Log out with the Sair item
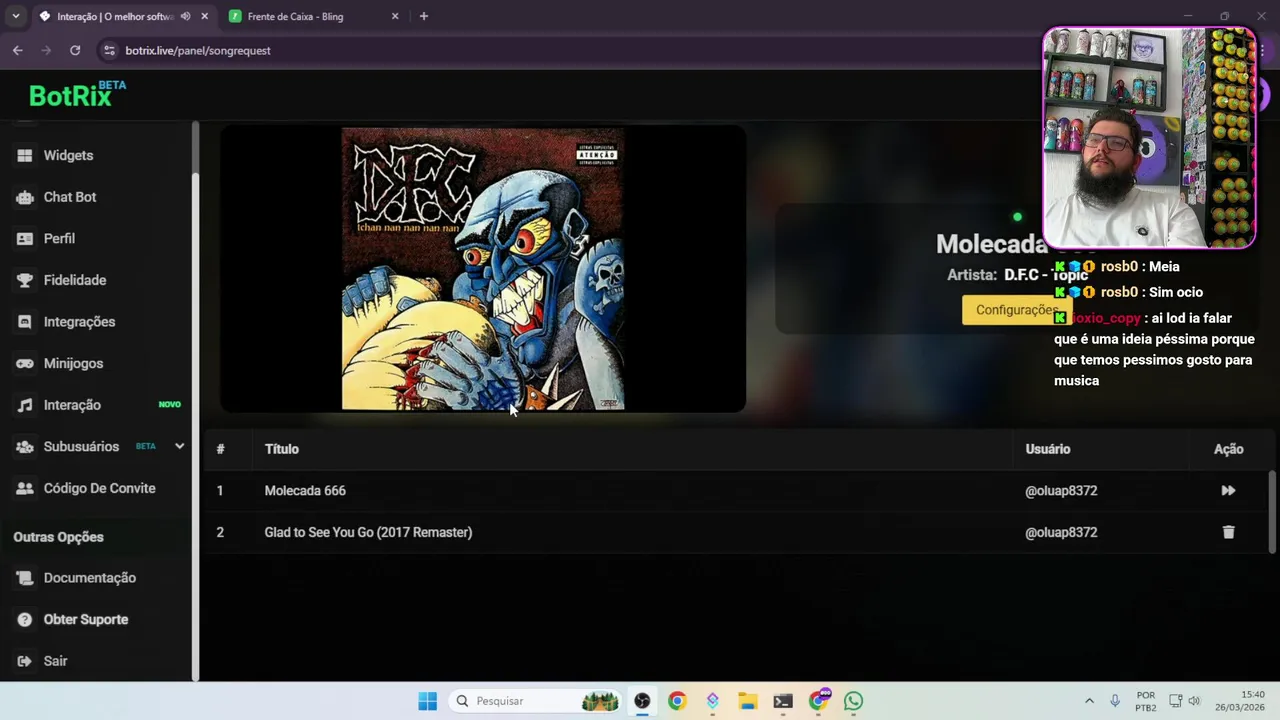The height and width of the screenshot is (720, 1280). (55, 661)
